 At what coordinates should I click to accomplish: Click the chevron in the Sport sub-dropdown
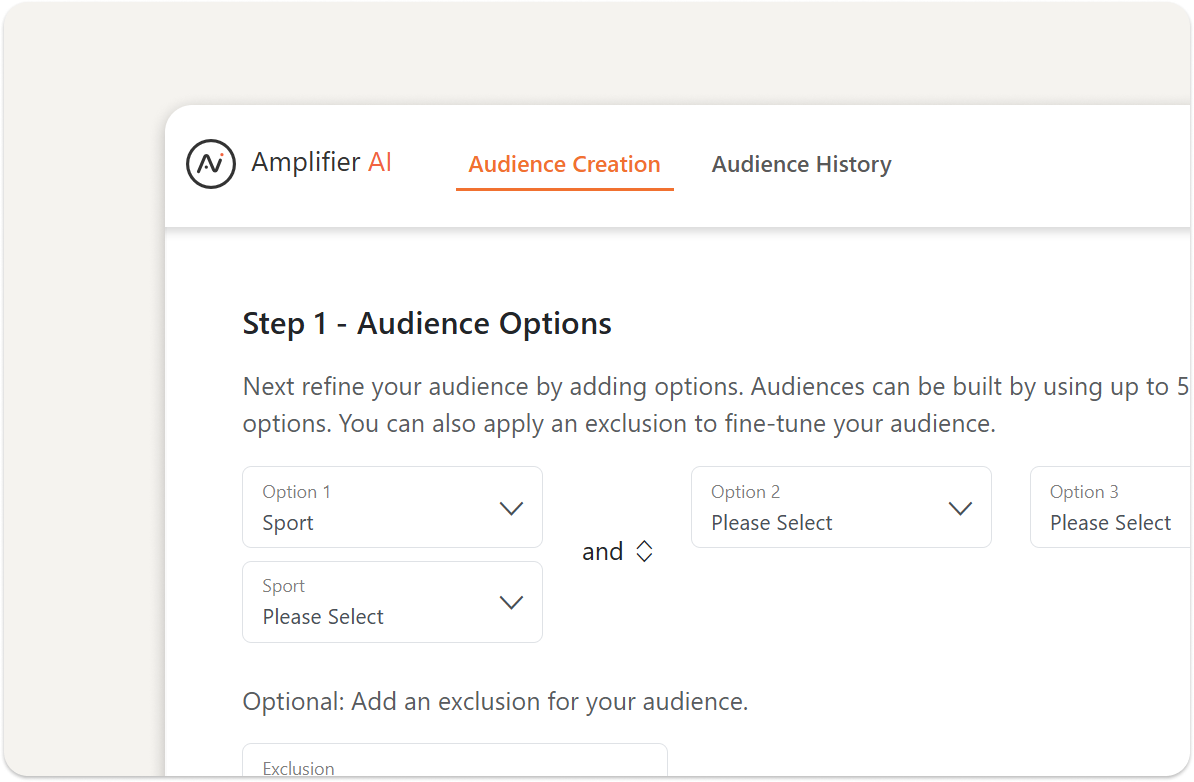pyautogui.click(x=511, y=602)
